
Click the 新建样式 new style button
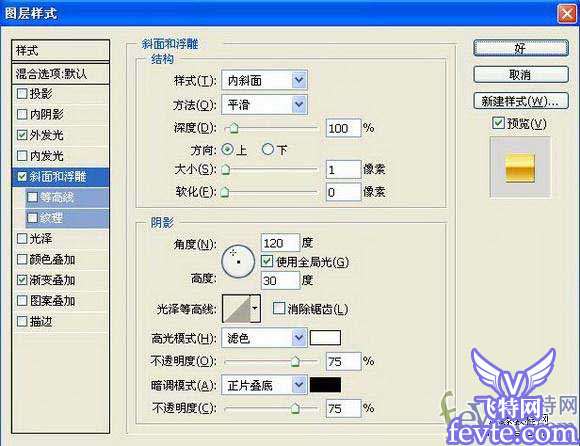pyautogui.click(x=521, y=101)
